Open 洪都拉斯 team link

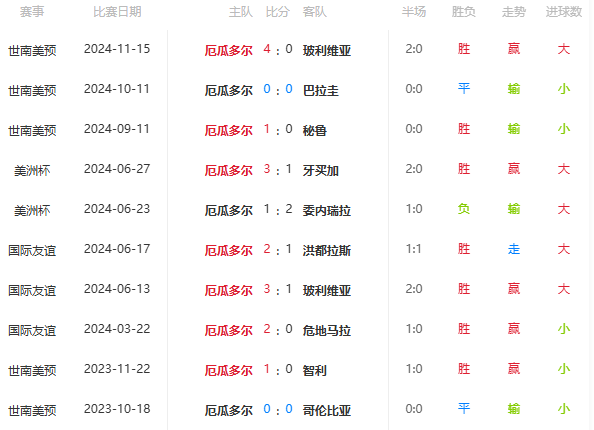pos(327,250)
